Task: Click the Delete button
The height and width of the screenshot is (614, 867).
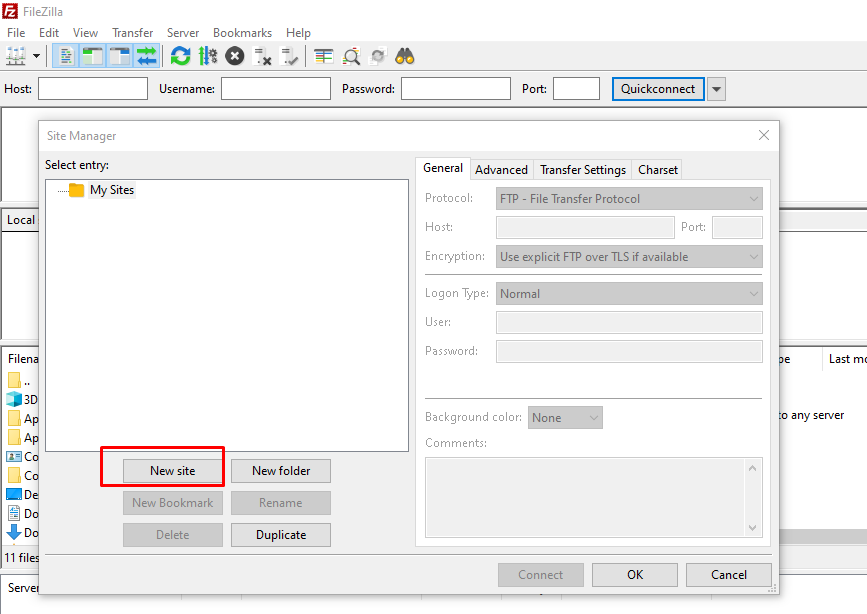Action: click(x=173, y=535)
